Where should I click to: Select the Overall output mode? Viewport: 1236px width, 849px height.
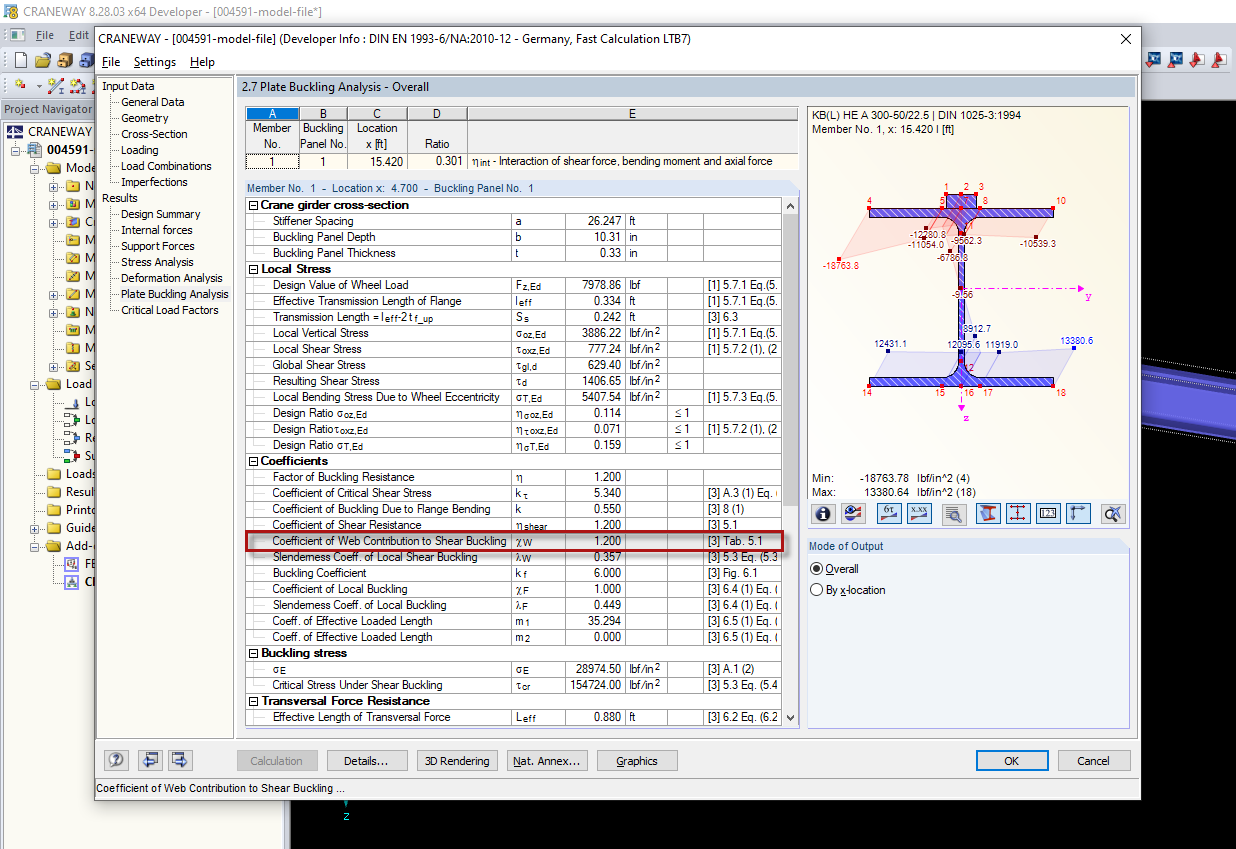click(x=817, y=569)
